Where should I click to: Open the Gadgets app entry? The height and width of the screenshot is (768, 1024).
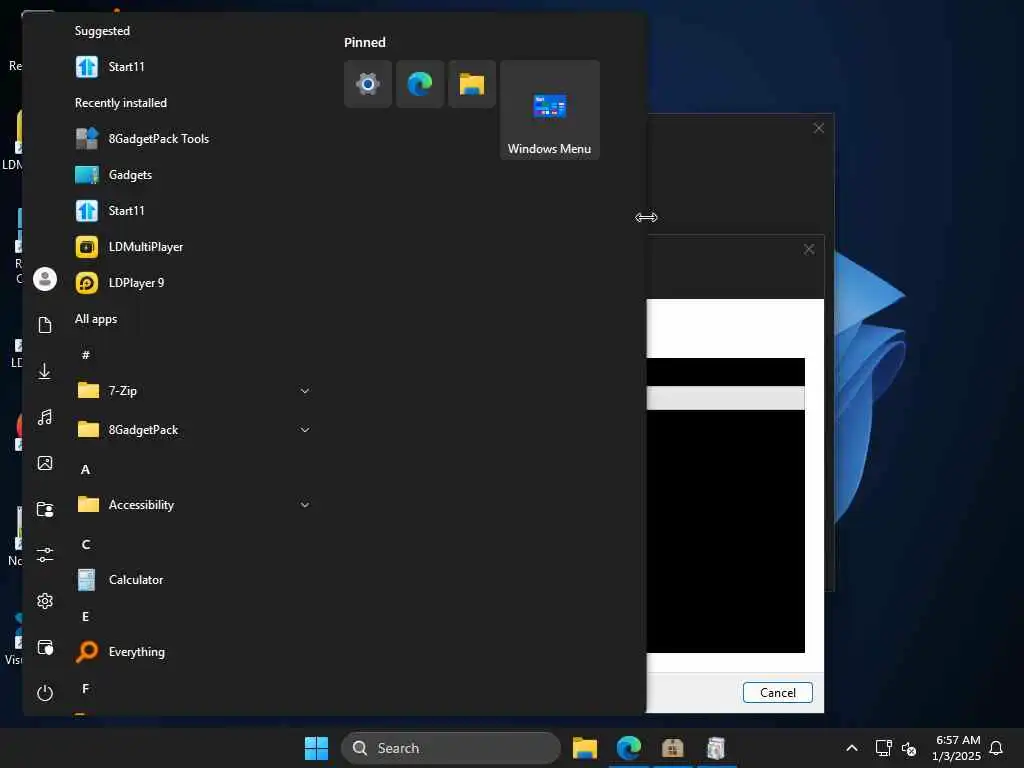pyautogui.click(x=193, y=174)
